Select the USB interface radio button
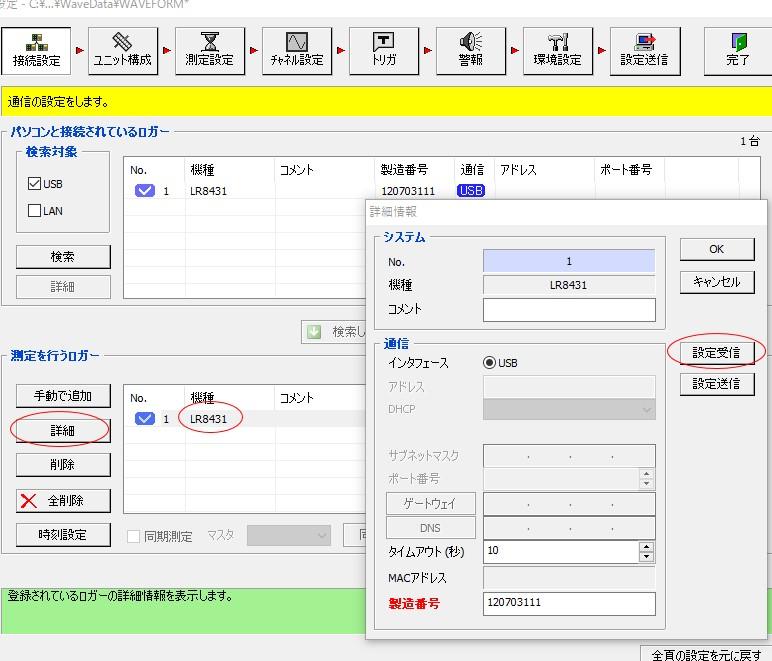The width and height of the screenshot is (772, 661). 489,363
